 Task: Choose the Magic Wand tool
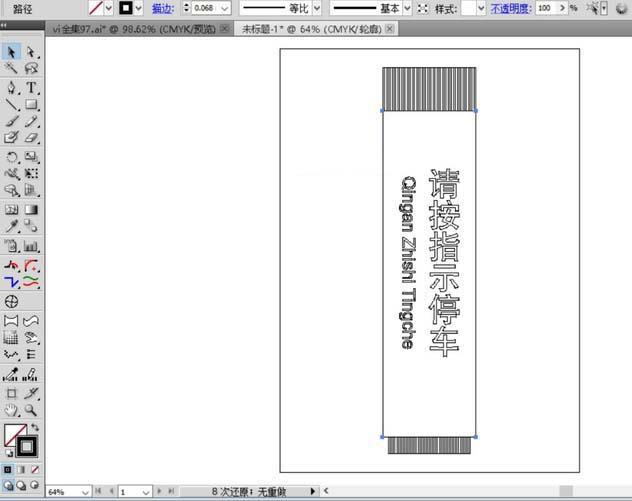(11, 68)
